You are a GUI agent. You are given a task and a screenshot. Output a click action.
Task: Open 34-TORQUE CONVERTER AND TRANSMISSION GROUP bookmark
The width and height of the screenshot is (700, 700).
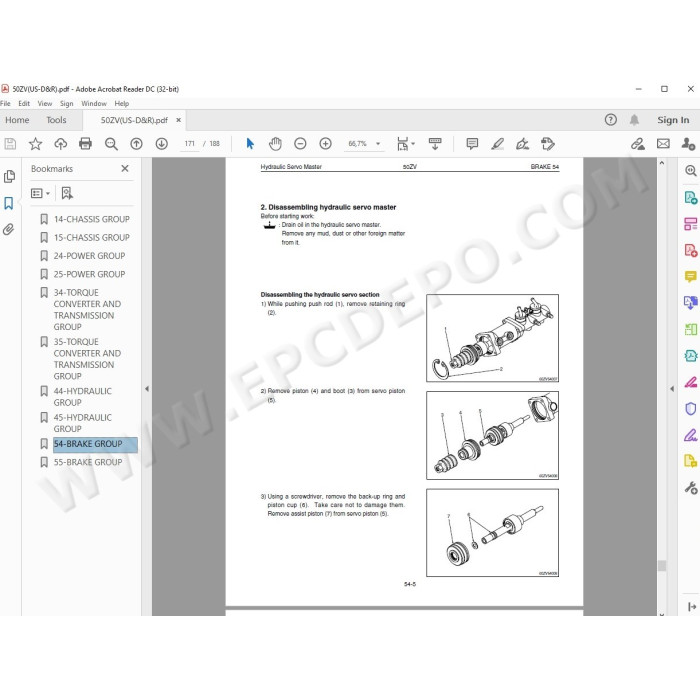coord(88,309)
